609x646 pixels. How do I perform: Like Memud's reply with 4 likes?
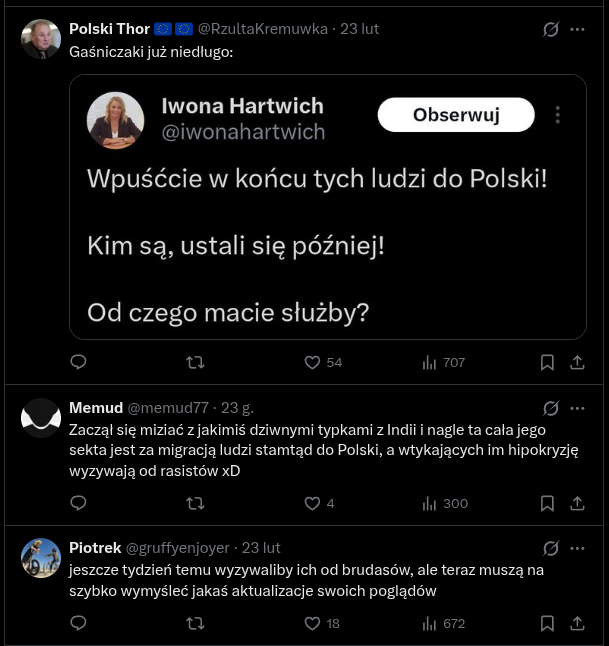coord(312,503)
